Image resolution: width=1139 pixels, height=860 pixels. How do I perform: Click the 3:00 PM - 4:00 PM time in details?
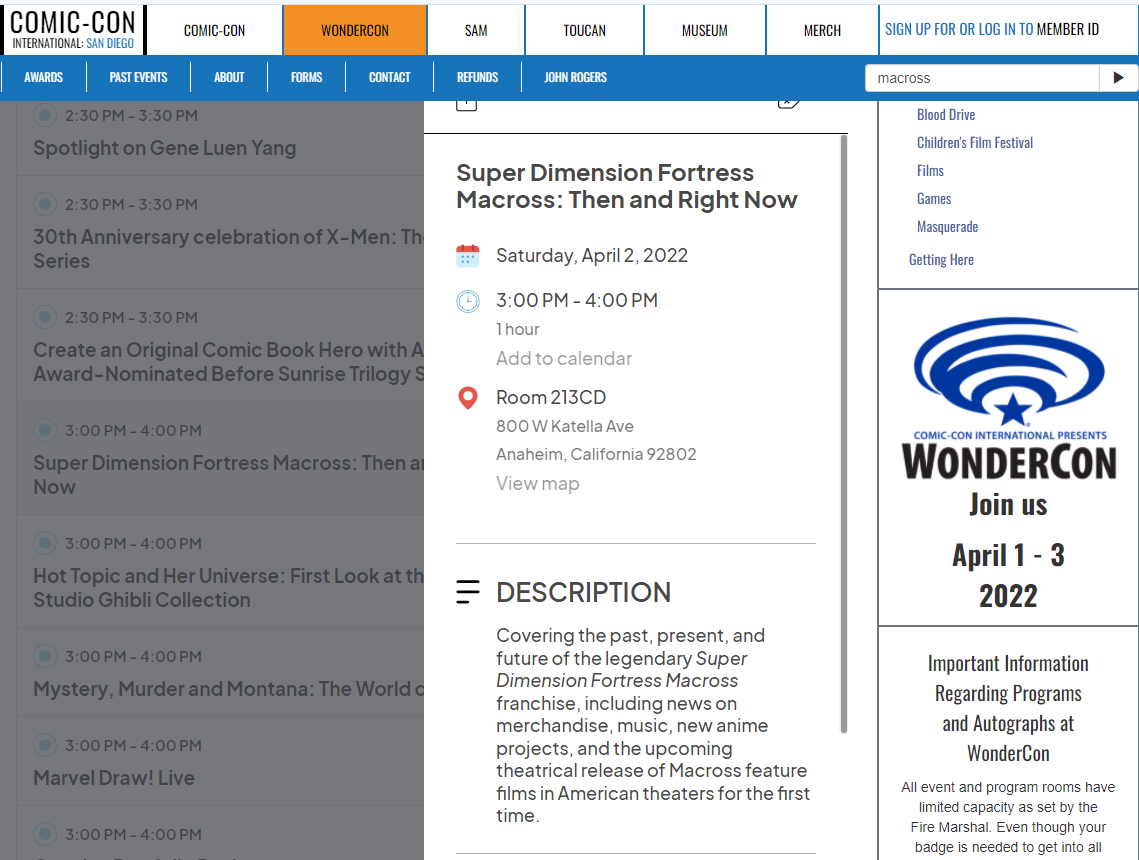coord(577,301)
